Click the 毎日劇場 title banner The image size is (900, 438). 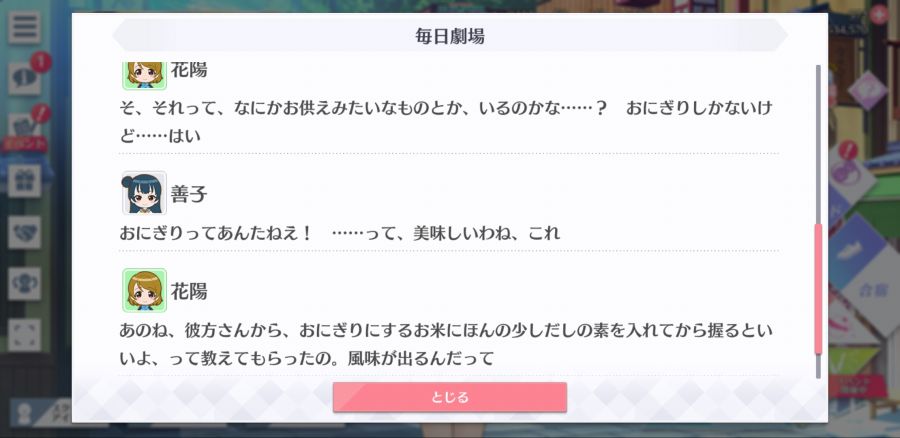[449, 36]
